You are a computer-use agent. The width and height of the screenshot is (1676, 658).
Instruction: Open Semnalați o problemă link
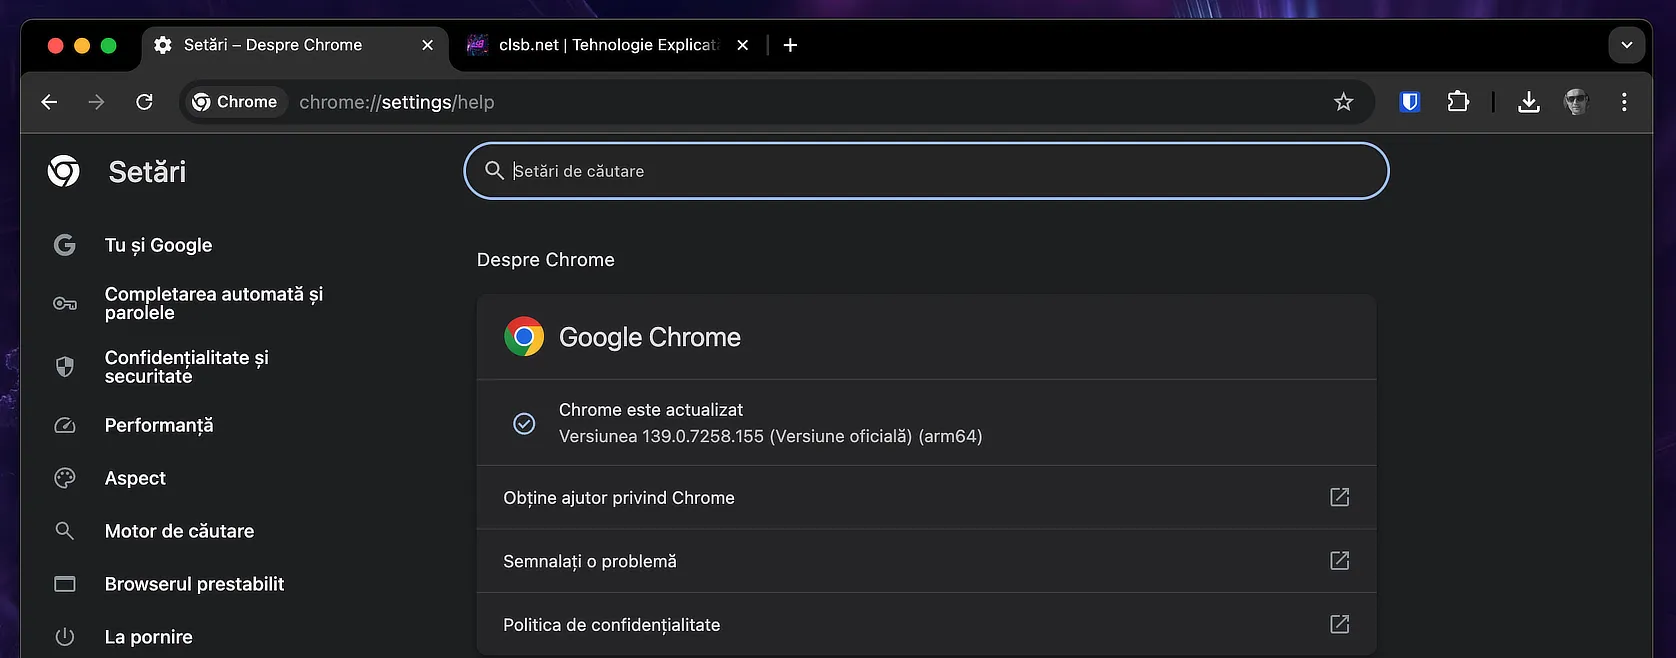pos(926,561)
